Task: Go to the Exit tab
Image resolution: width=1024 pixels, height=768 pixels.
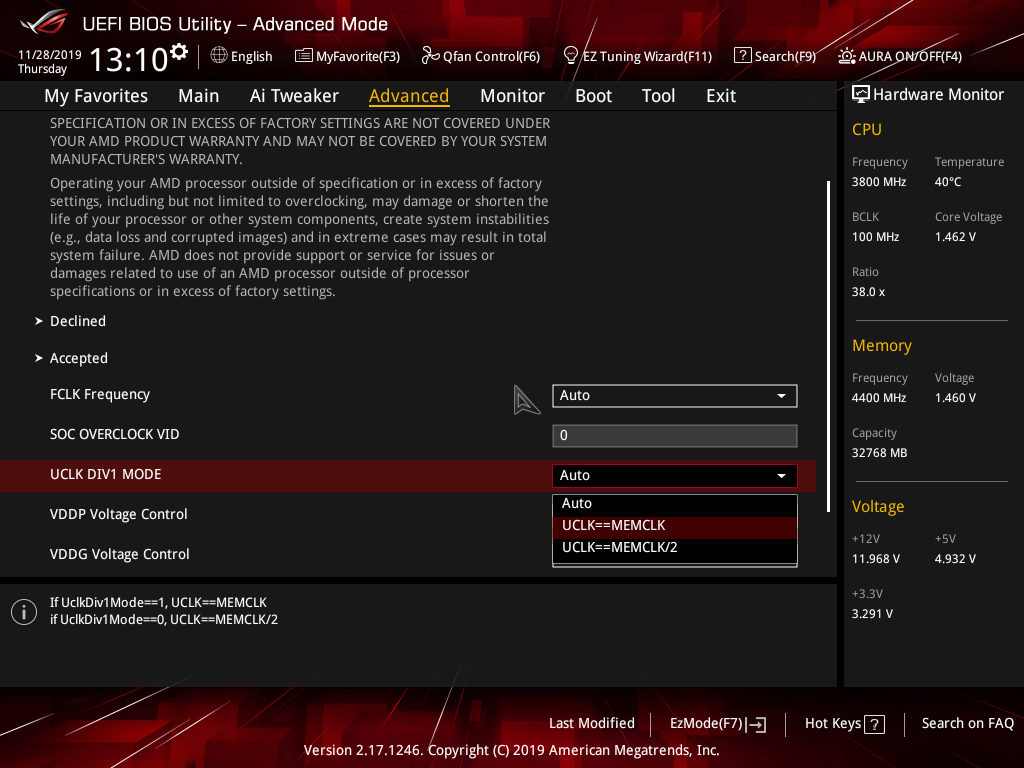Action: point(721,95)
